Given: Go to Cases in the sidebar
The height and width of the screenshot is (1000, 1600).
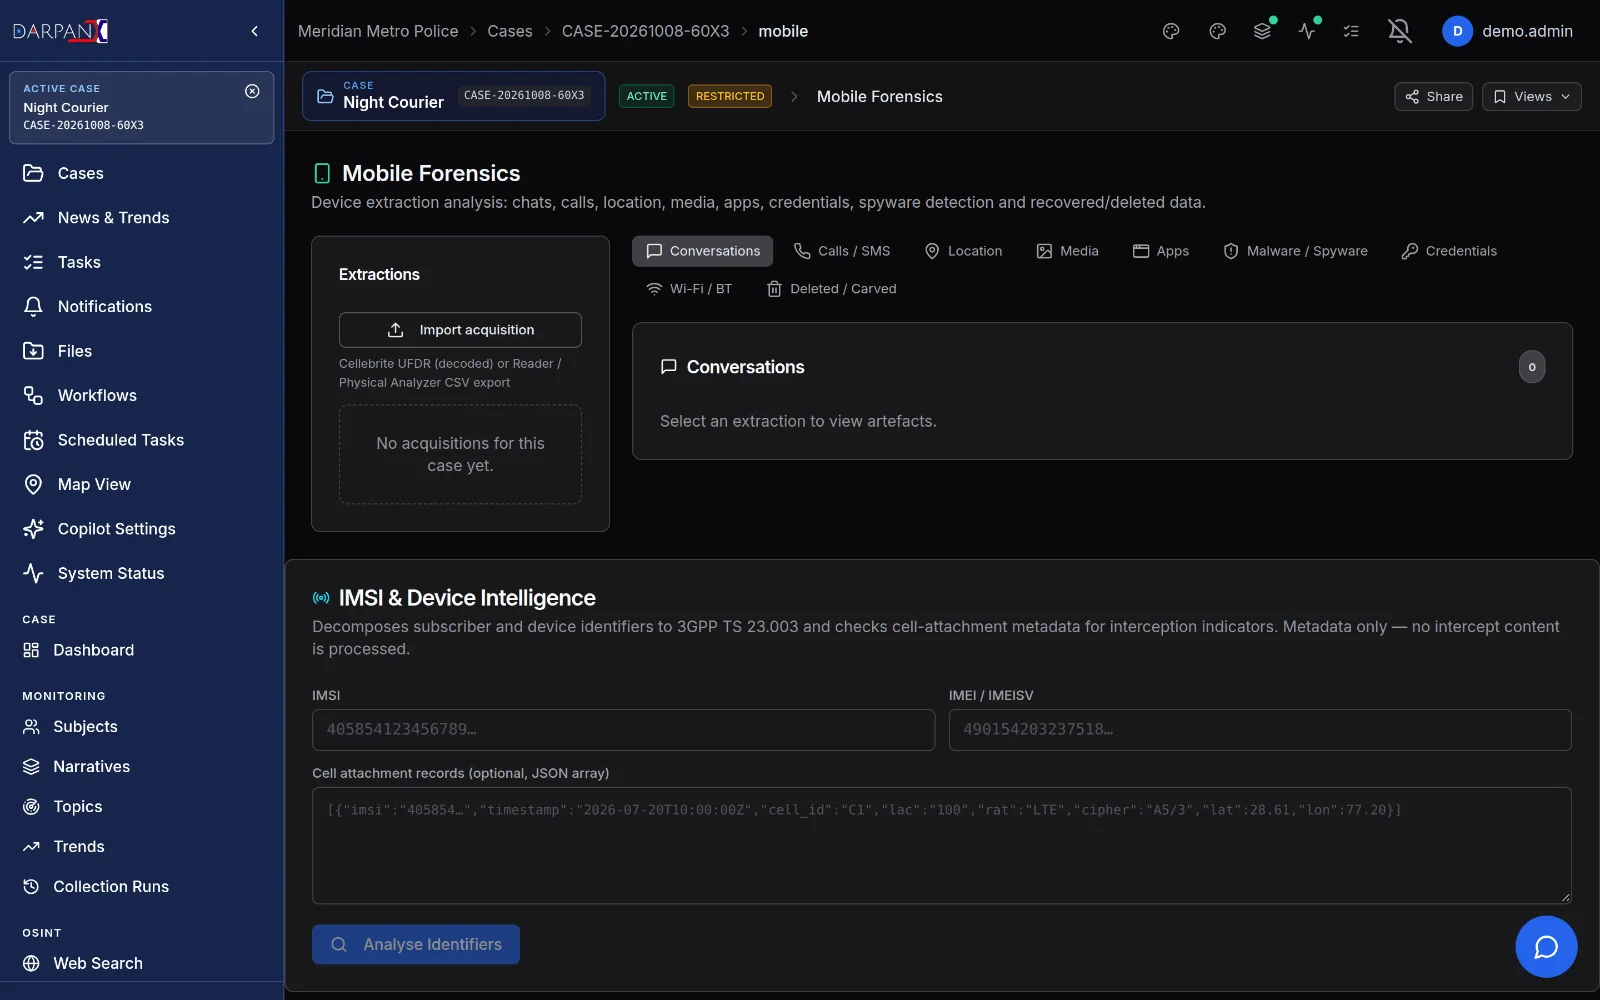Looking at the screenshot, I should point(142,173).
